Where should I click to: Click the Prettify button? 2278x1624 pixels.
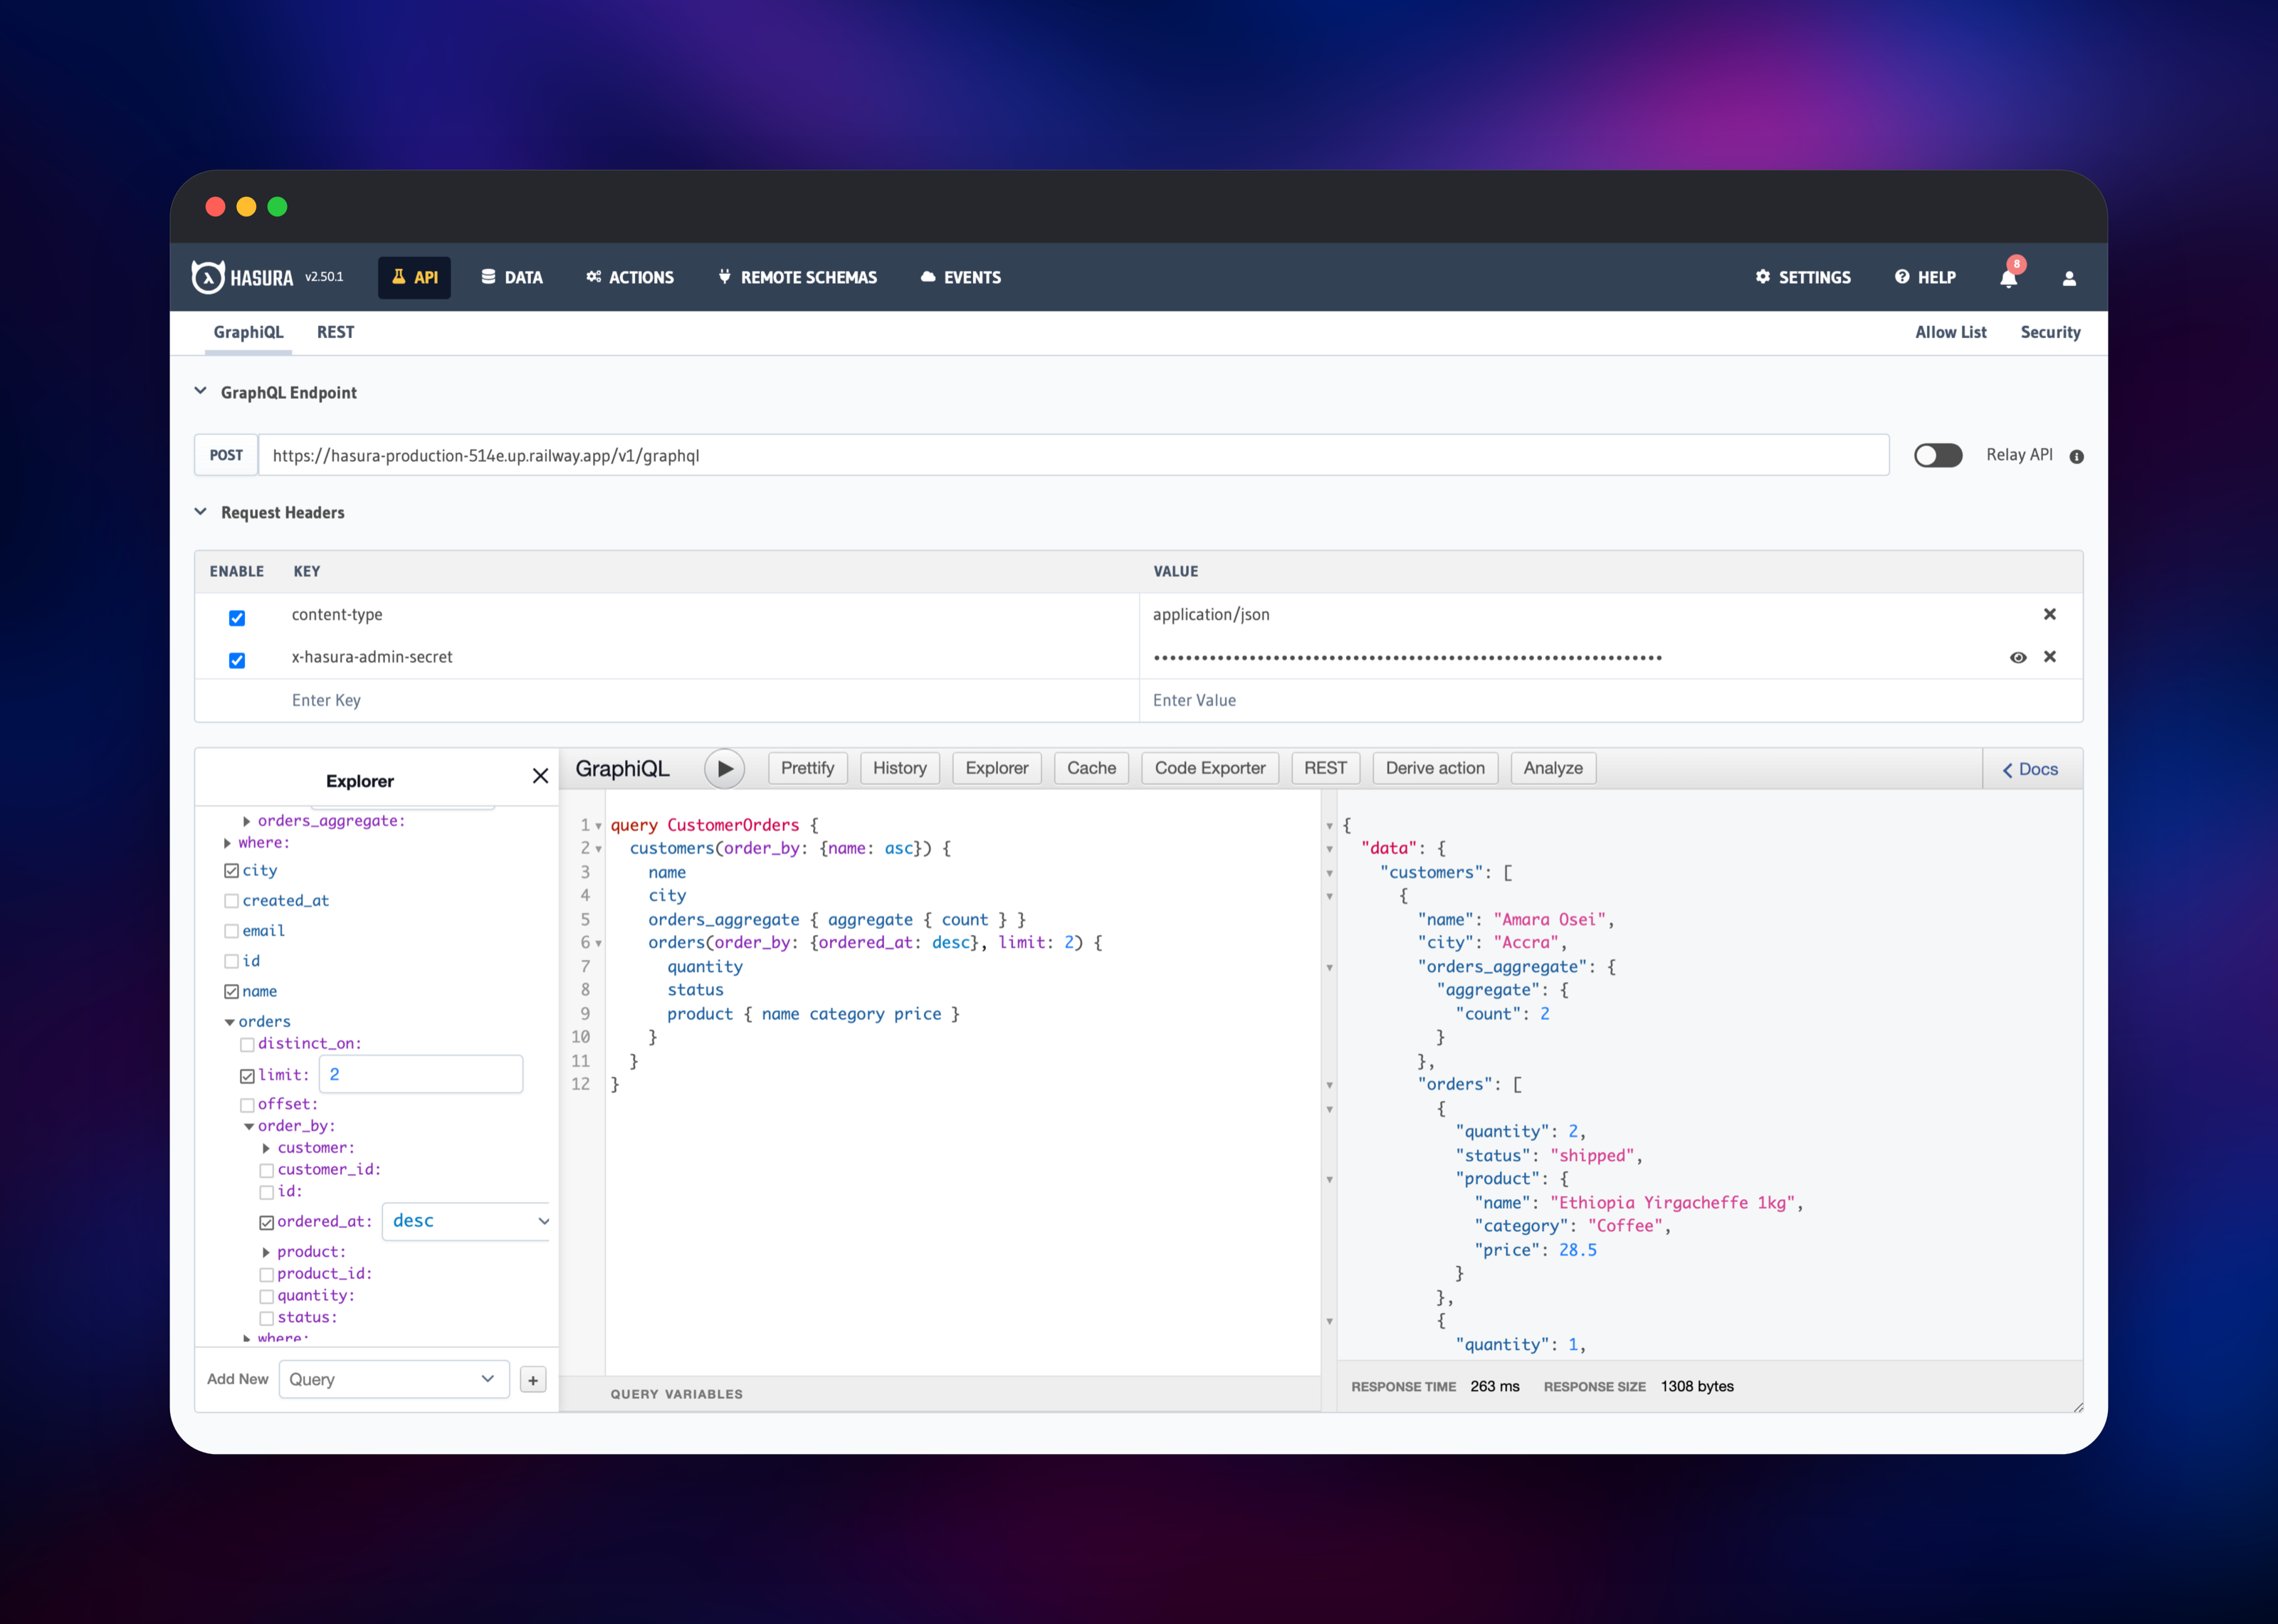807,769
